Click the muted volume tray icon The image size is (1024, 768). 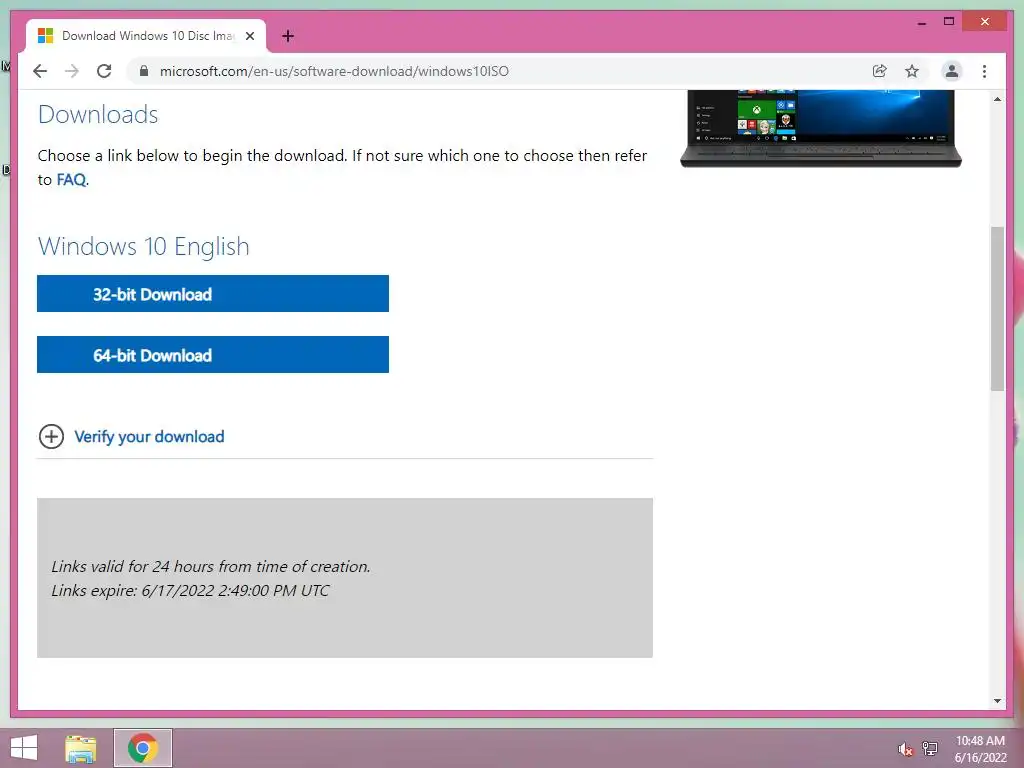(905, 748)
